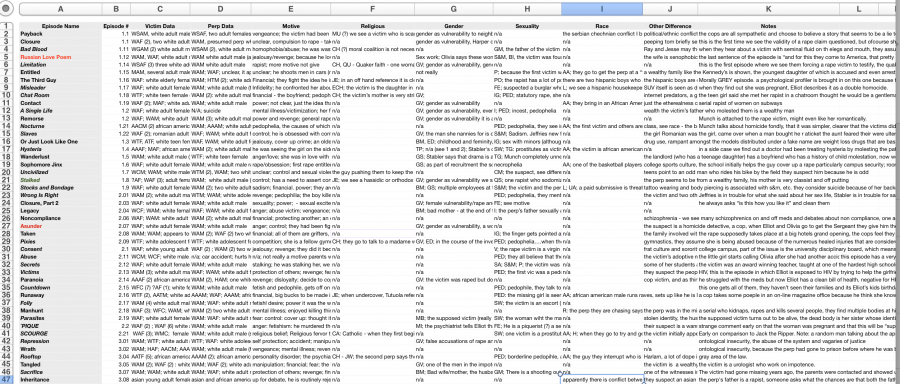Image resolution: width=900 pixels, height=384 pixels.
Task: Click the Episode Name header cell
Action: point(60,26)
